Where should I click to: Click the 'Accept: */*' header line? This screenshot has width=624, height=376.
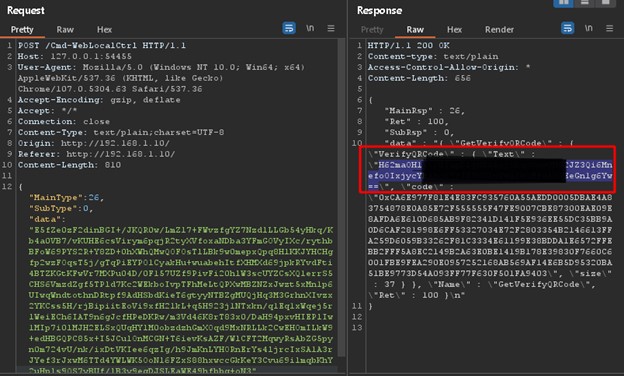pyautogui.click(x=47, y=110)
